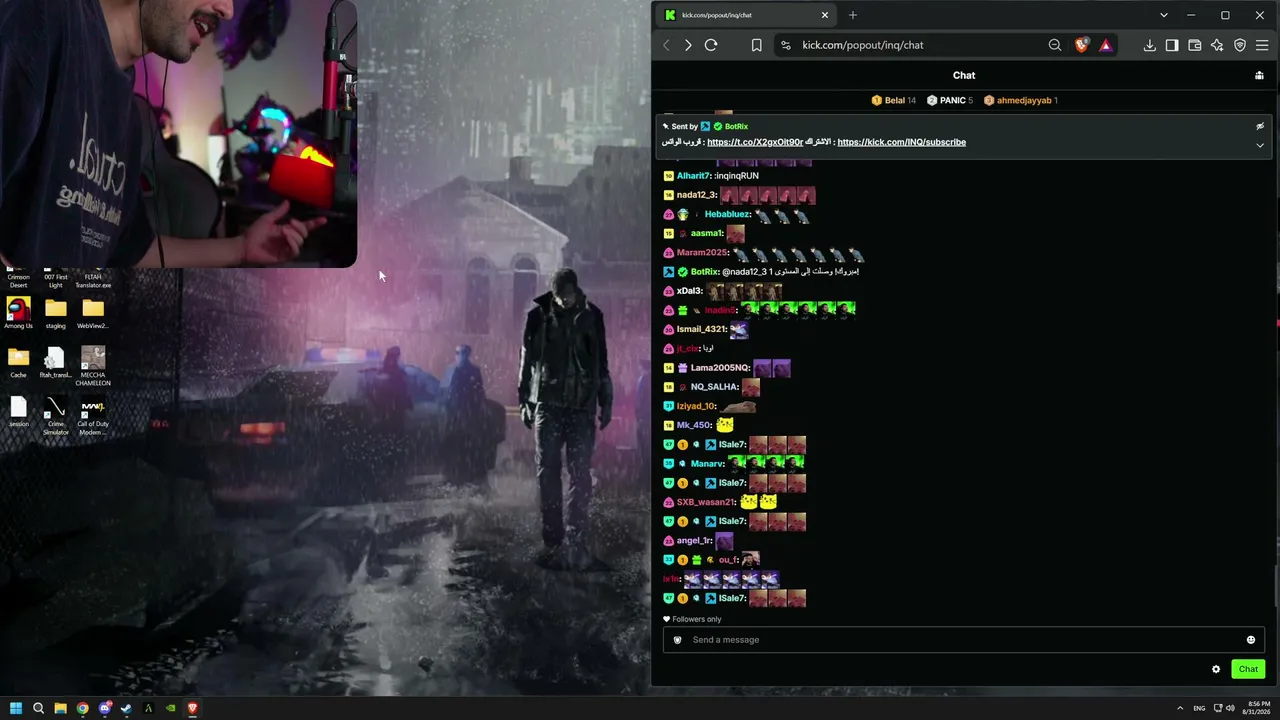The width and height of the screenshot is (1280, 720).
Task: Click username SXB_wasan21 in chat
Action: tap(706, 502)
